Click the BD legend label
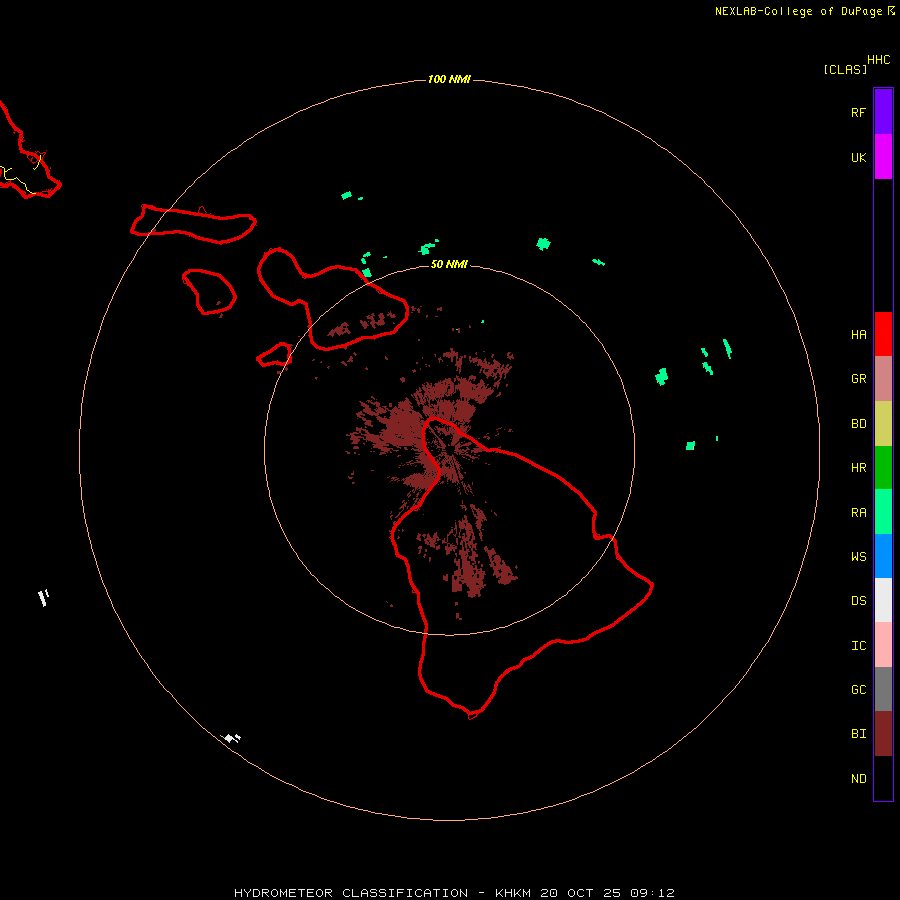This screenshot has width=900, height=900. (x=858, y=424)
